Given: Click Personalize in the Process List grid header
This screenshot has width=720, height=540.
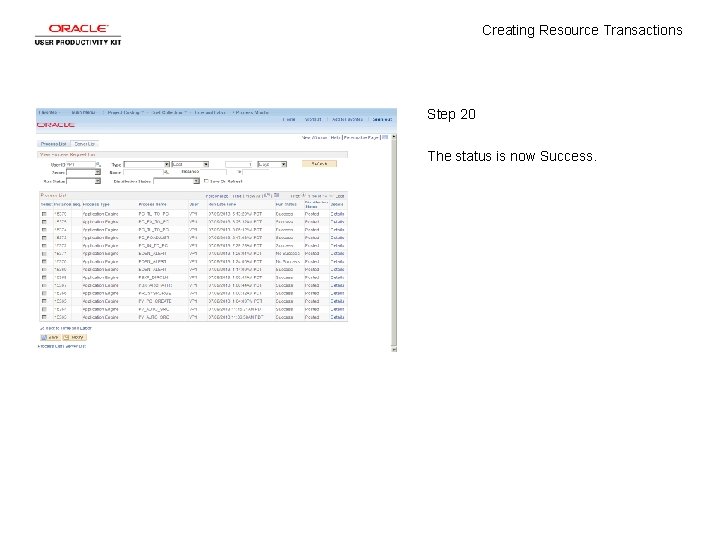Looking at the screenshot, I should (x=217, y=196).
